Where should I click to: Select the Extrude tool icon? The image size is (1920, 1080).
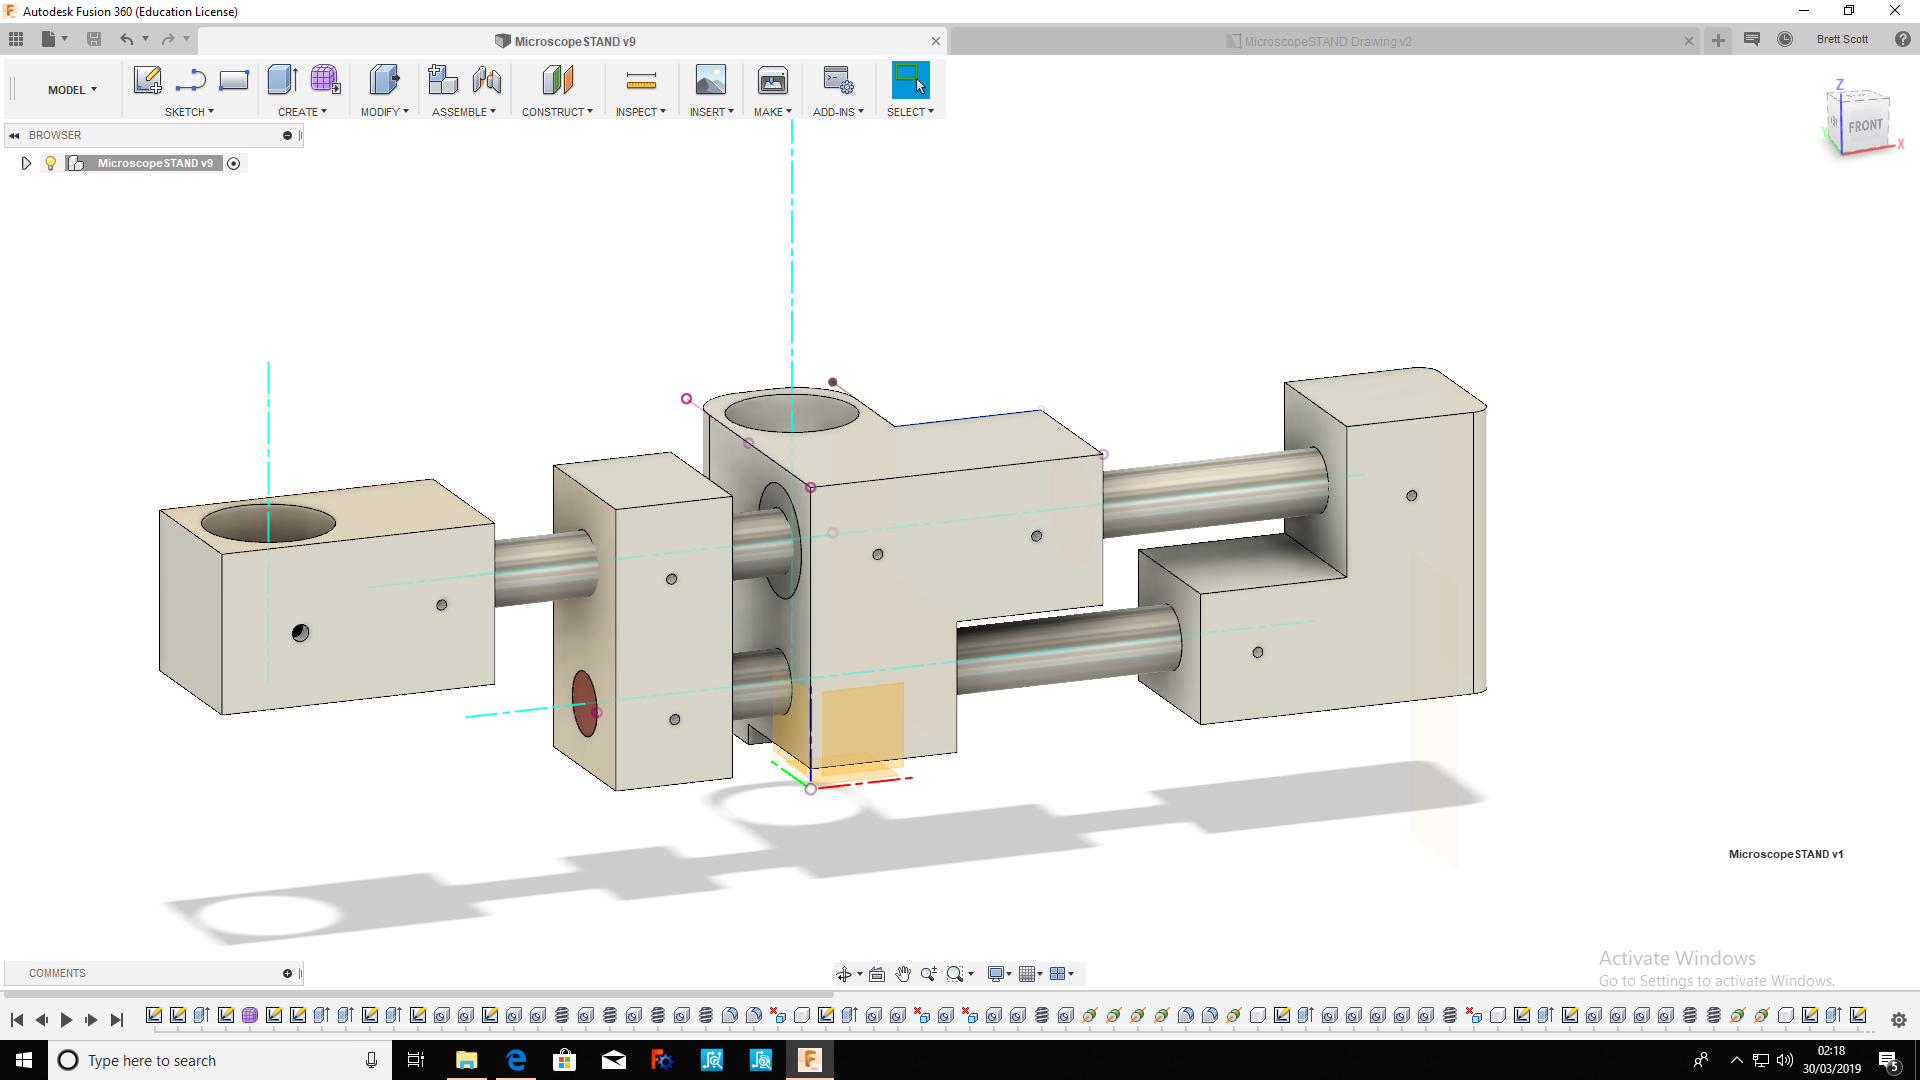pos(283,80)
